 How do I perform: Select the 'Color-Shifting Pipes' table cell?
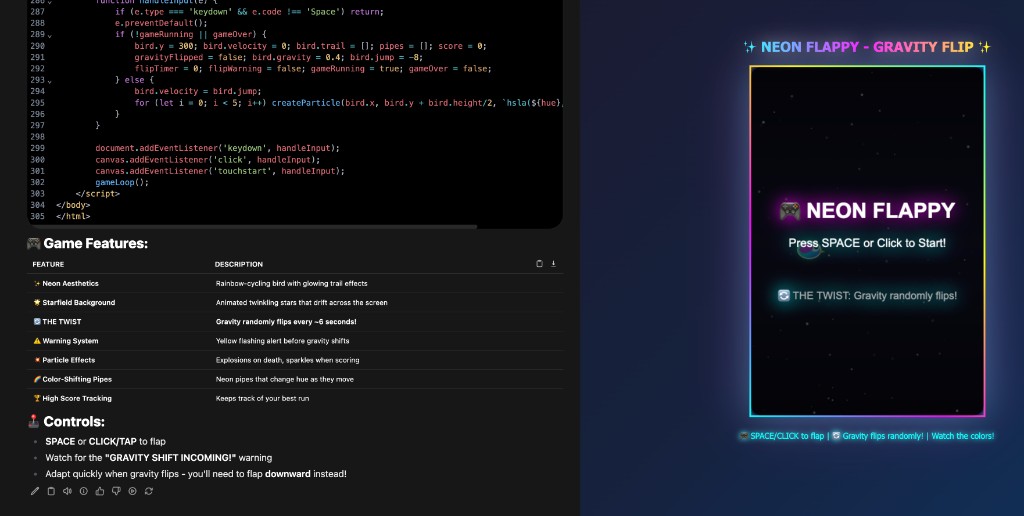point(72,379)
